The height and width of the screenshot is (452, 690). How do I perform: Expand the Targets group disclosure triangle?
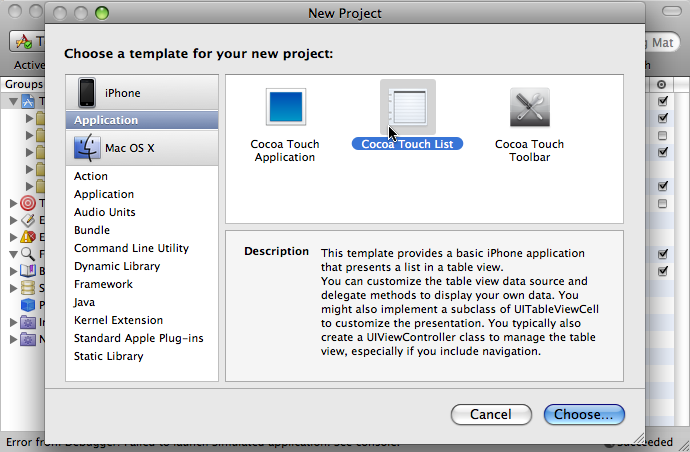tap(14, 203)
